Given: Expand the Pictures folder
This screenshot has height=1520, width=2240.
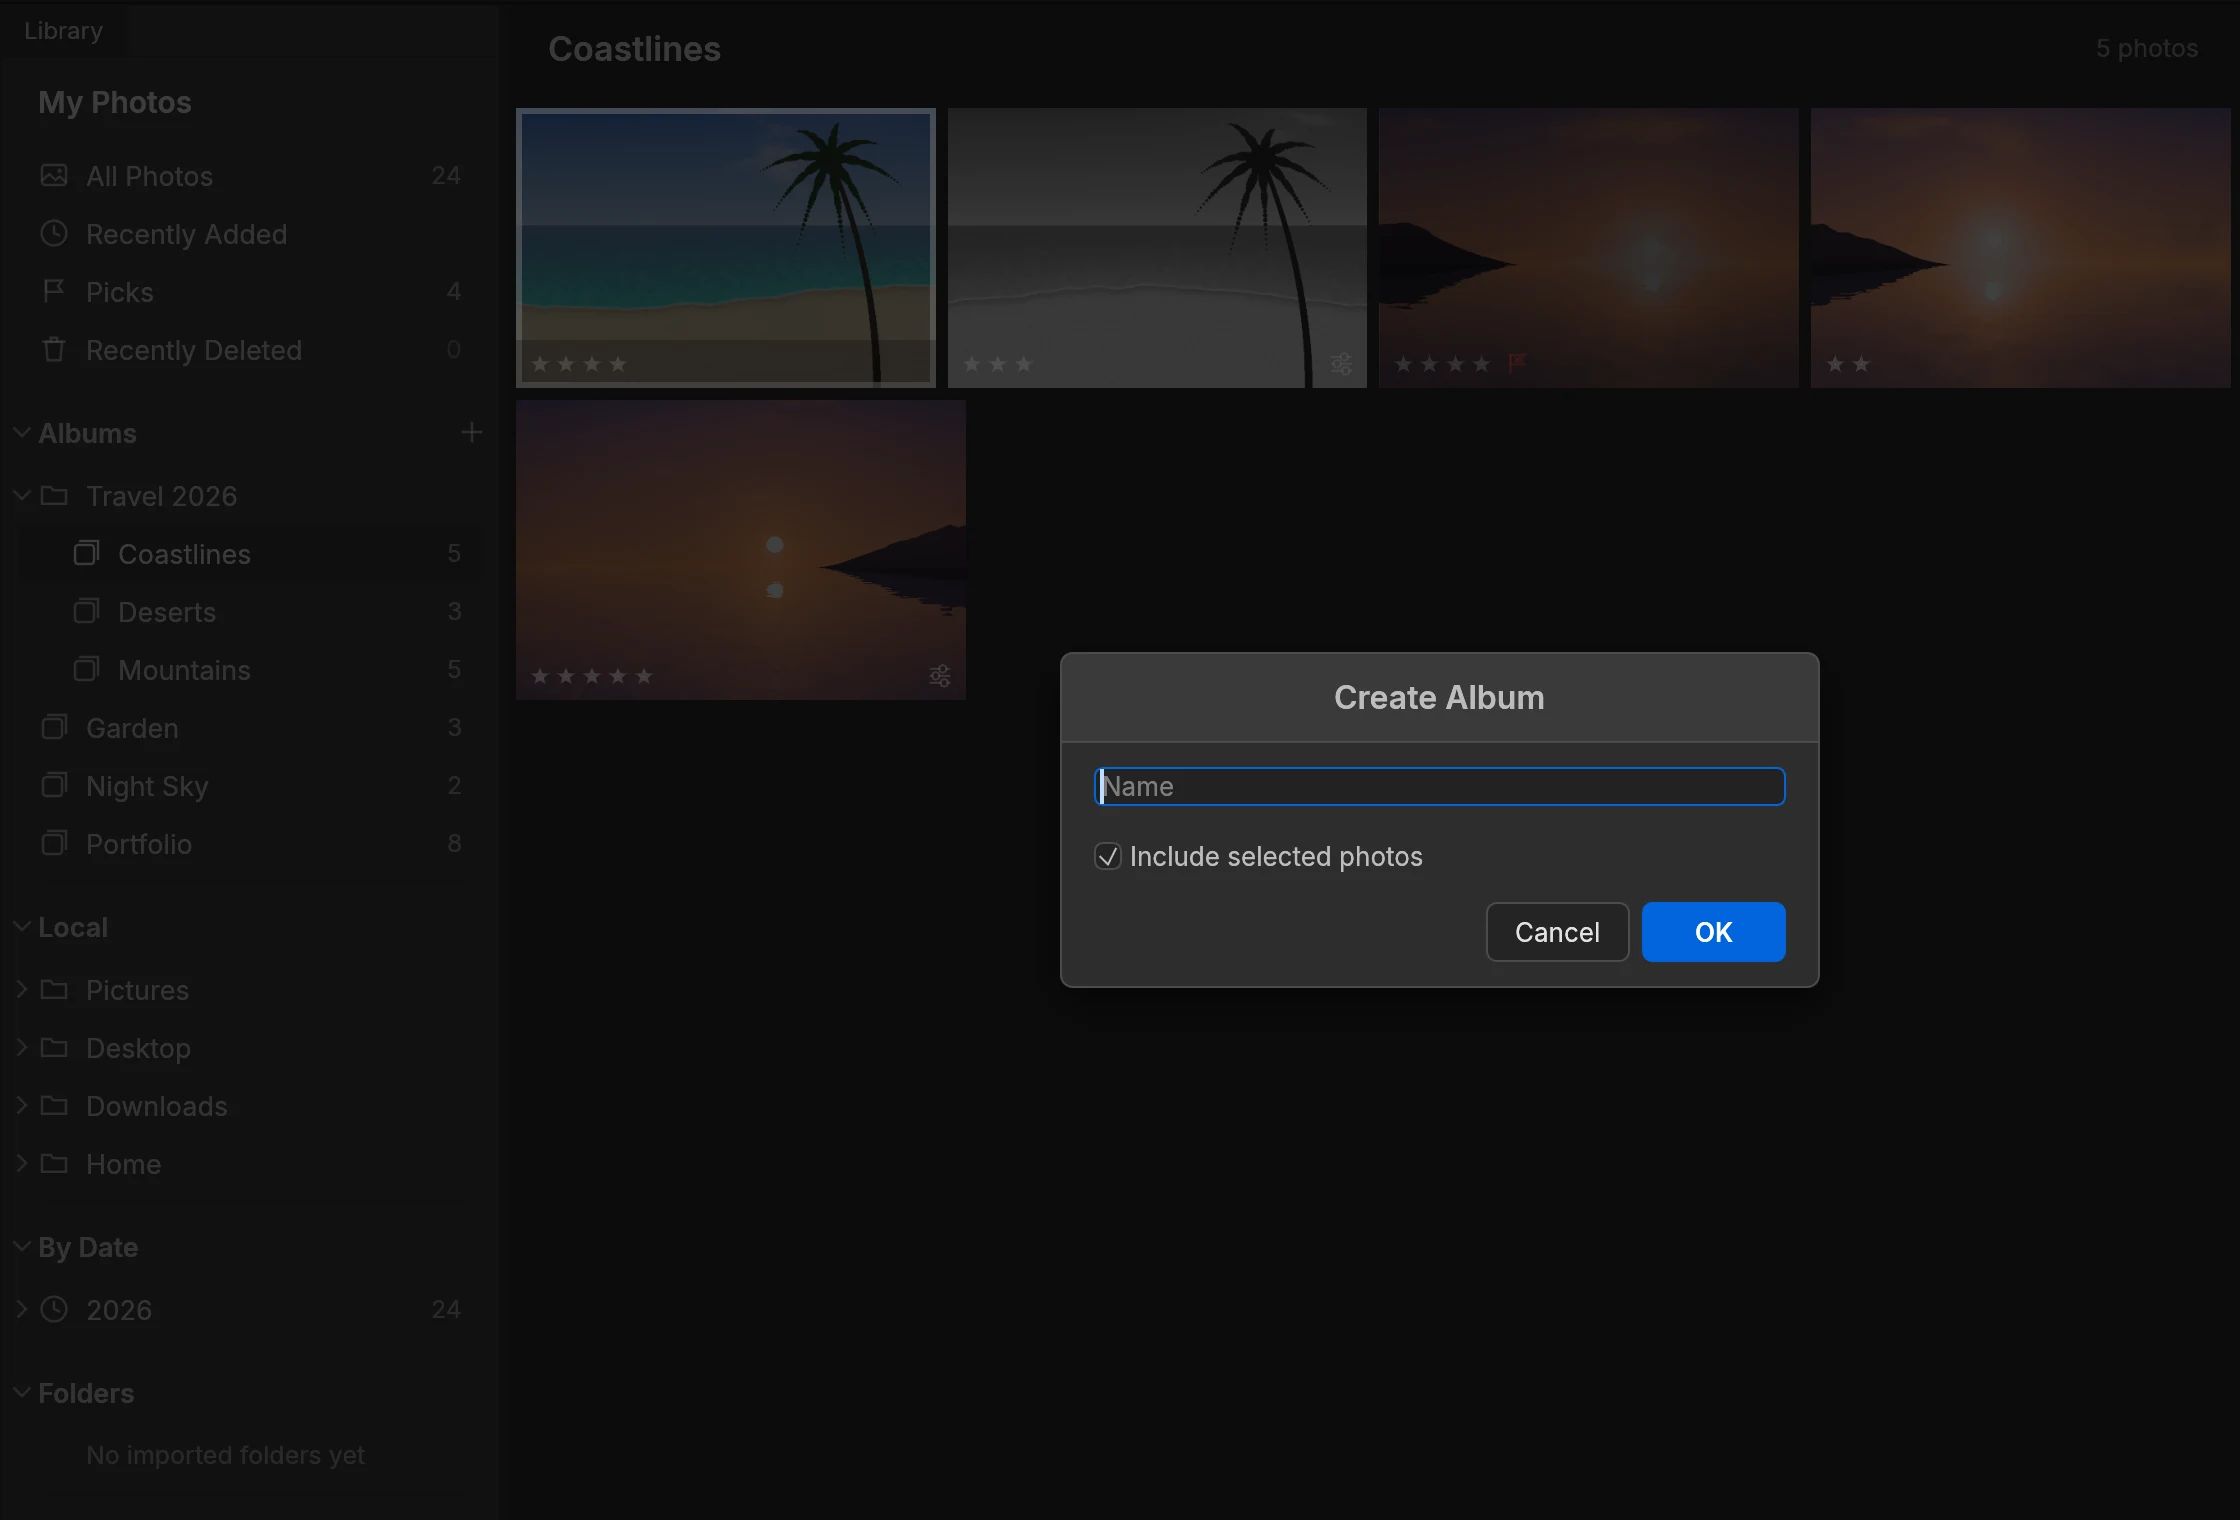Looking at the screenshot, I should pos(21,990).
